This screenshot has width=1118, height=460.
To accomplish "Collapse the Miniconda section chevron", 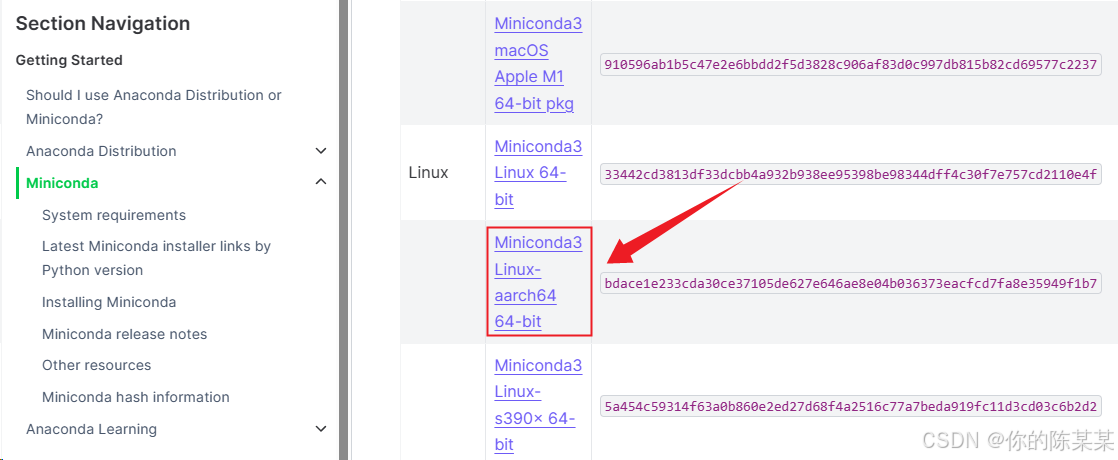I will click(321, 183).
